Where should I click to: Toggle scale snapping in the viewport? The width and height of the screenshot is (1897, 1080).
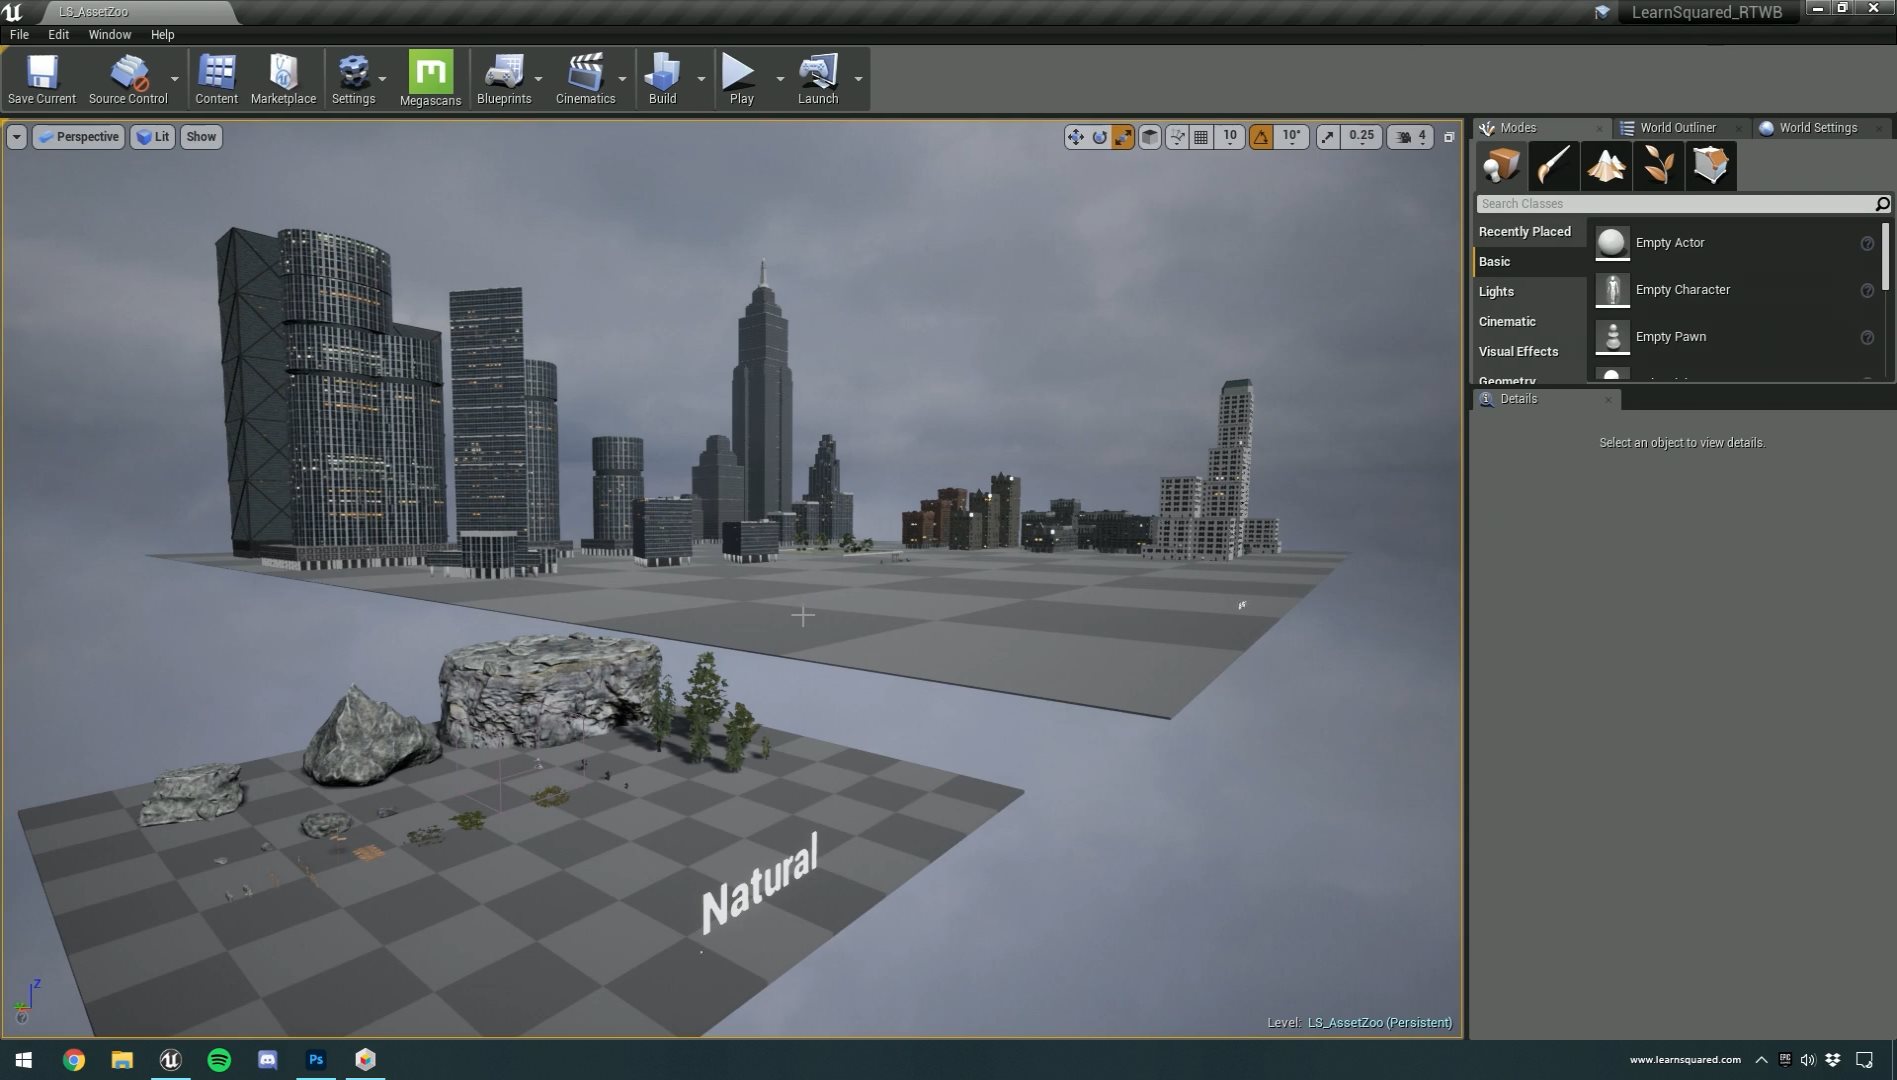point(1327,137)
